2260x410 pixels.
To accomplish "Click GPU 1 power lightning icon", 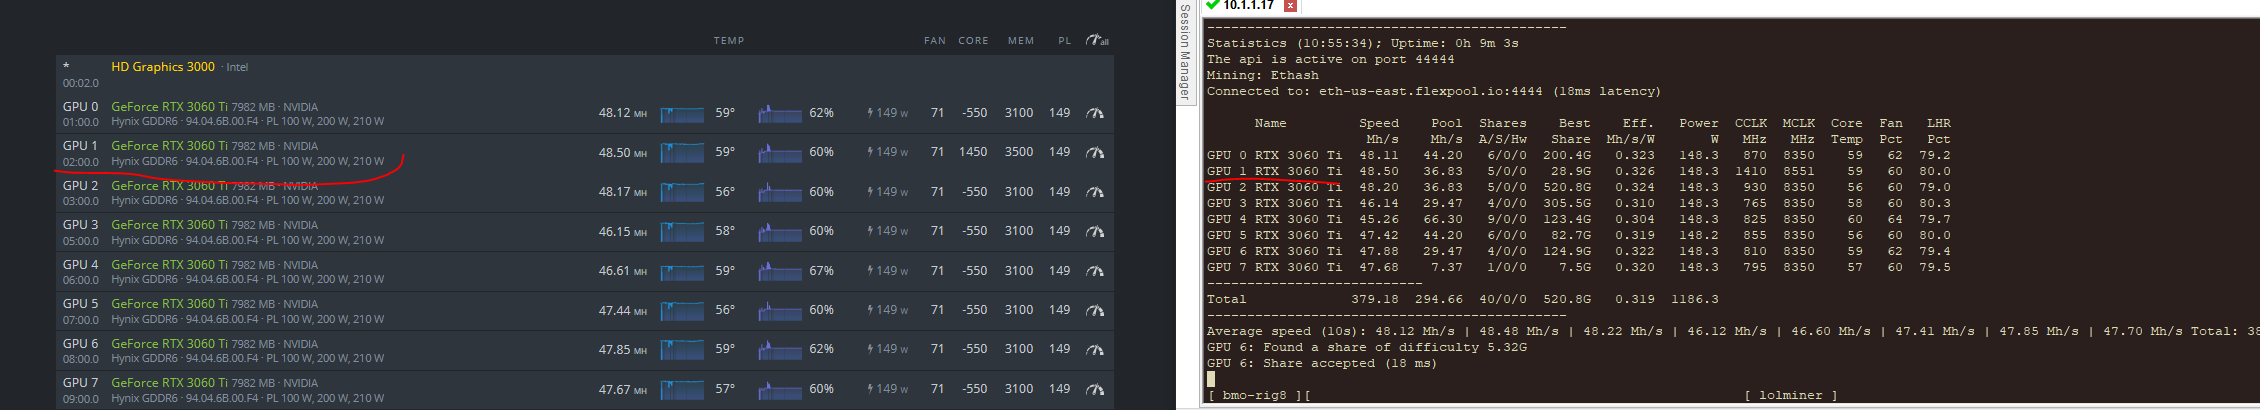I will (870, 152).
